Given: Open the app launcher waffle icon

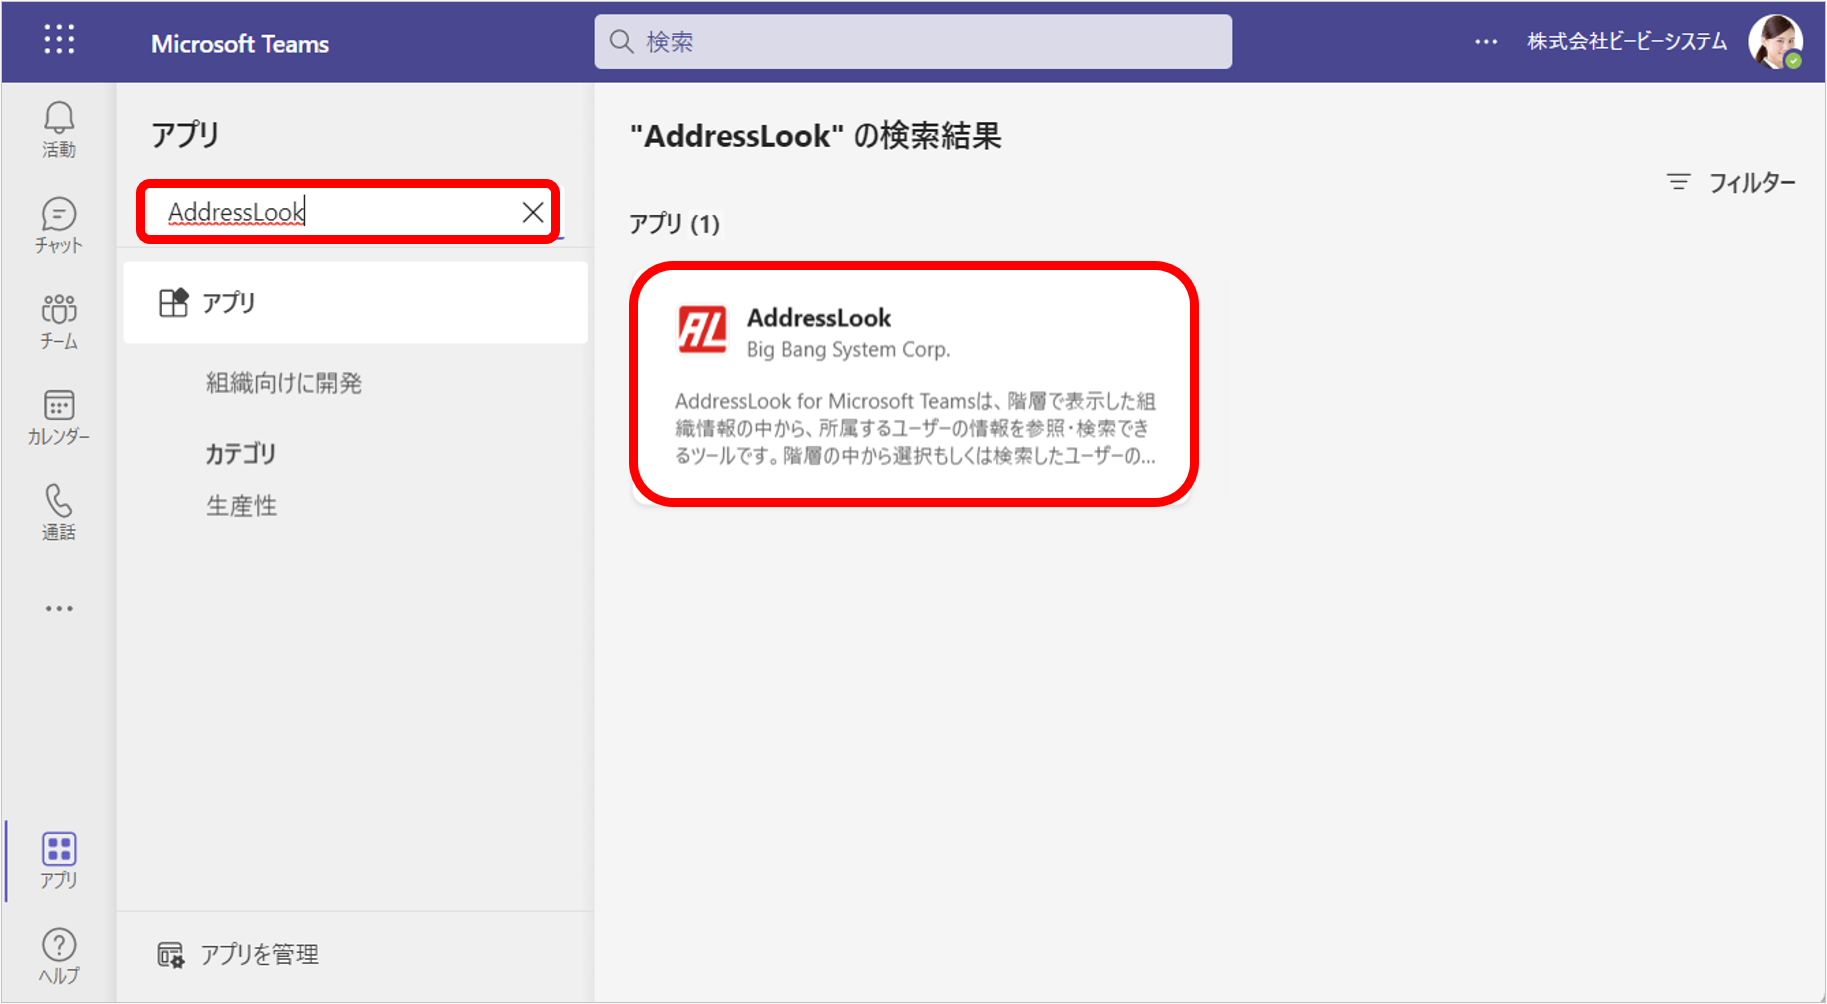Looking at the screenshot, I should pos(59,40).
